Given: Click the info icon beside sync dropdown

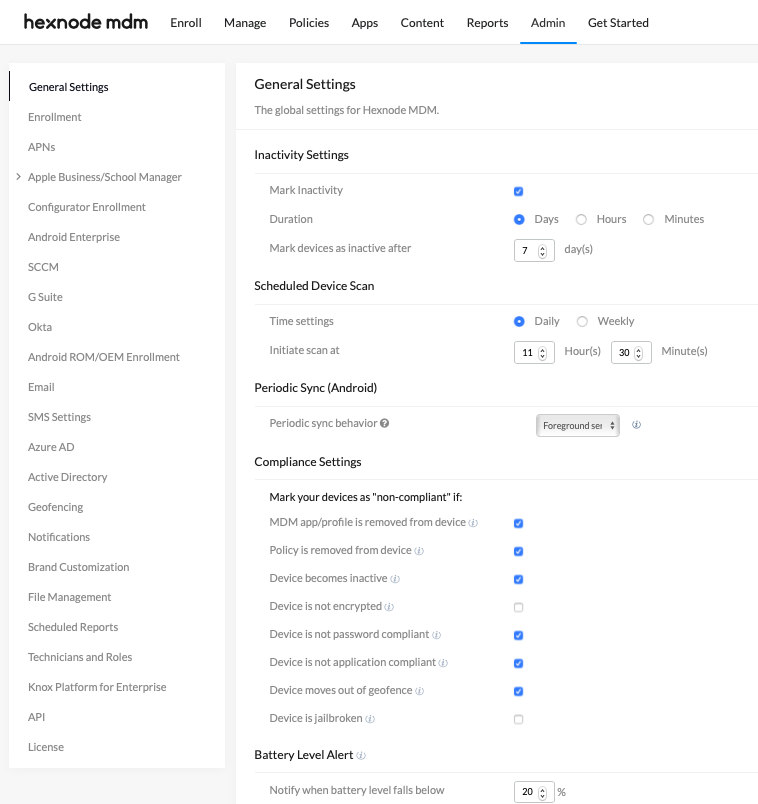Looking at the screenshot, I should [x=636, y=425].
